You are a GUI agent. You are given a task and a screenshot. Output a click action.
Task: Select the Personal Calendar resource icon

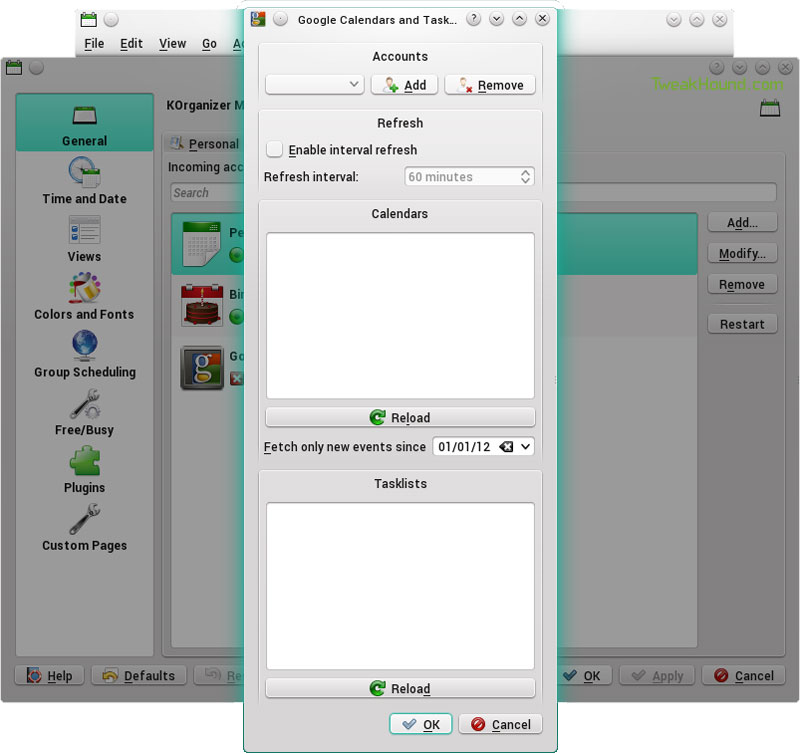tap(202, 244)
